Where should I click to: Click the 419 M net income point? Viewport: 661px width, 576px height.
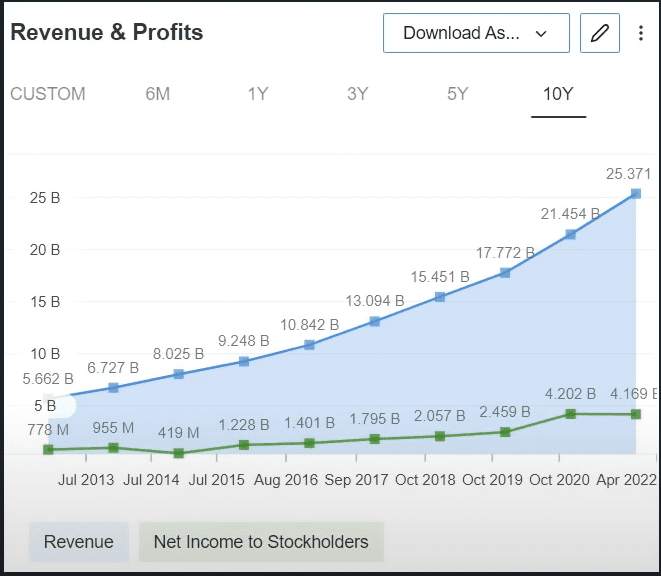click(x=179, y=453)
